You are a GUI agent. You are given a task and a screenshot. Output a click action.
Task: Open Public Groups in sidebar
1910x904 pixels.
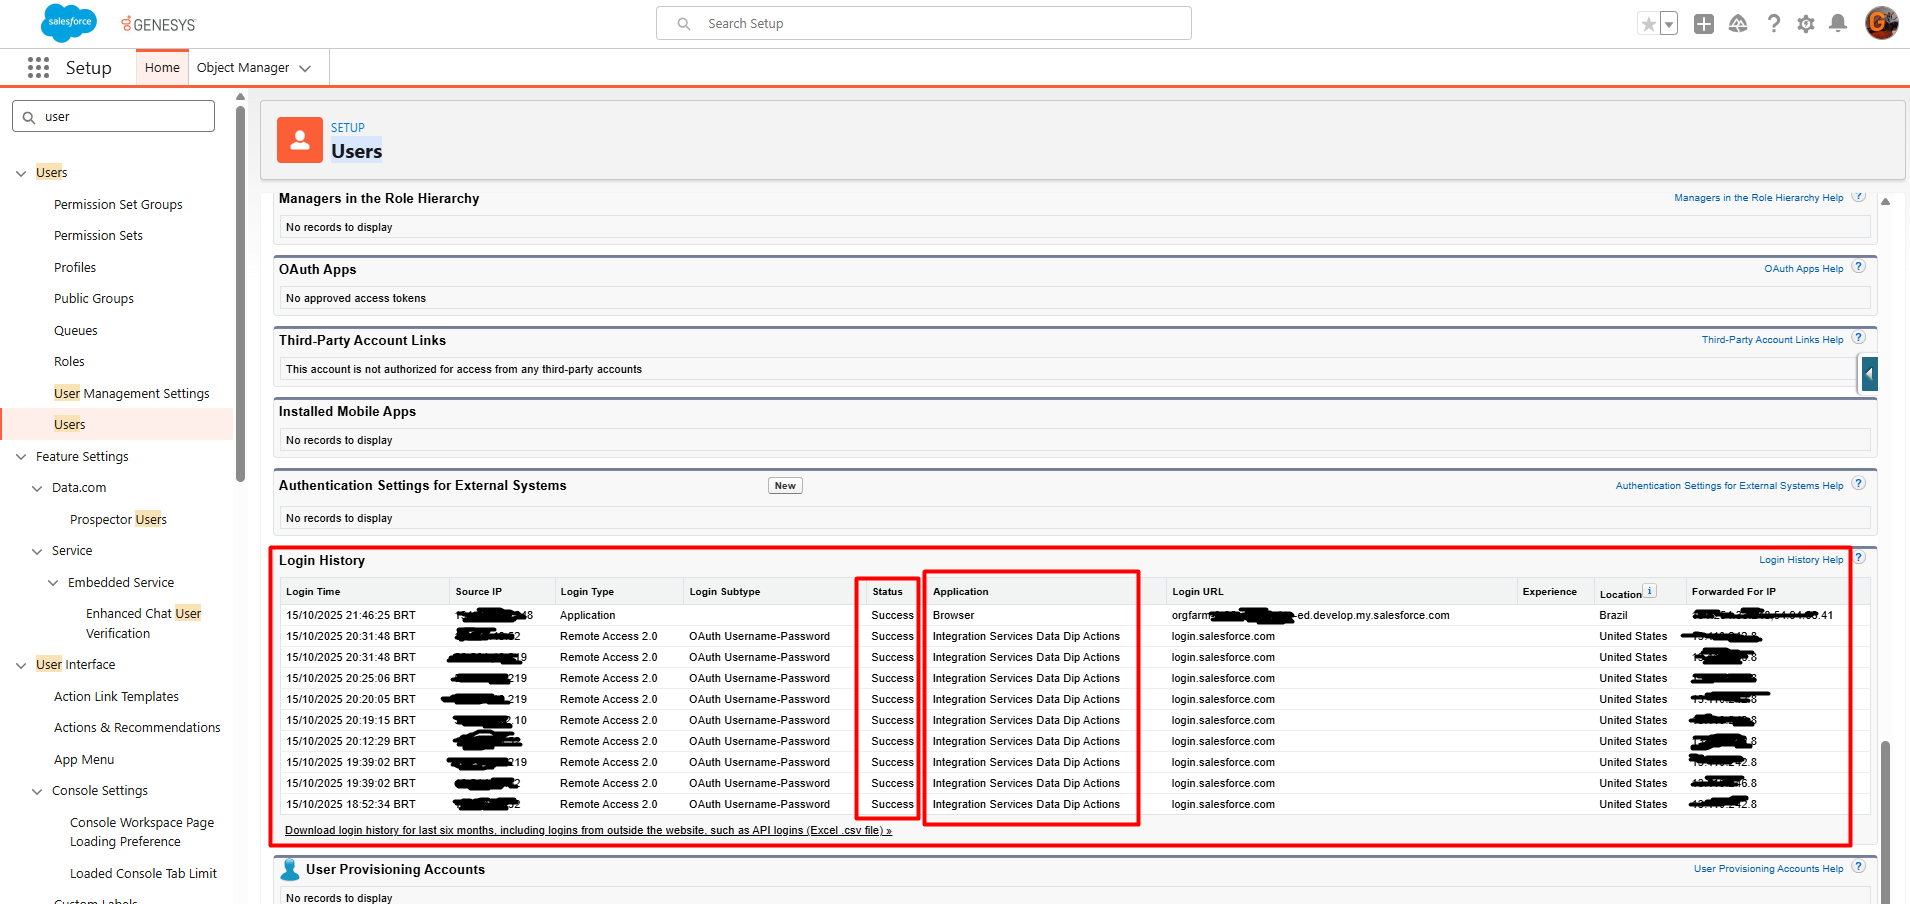pyautogui.click(x=94, y=299)
